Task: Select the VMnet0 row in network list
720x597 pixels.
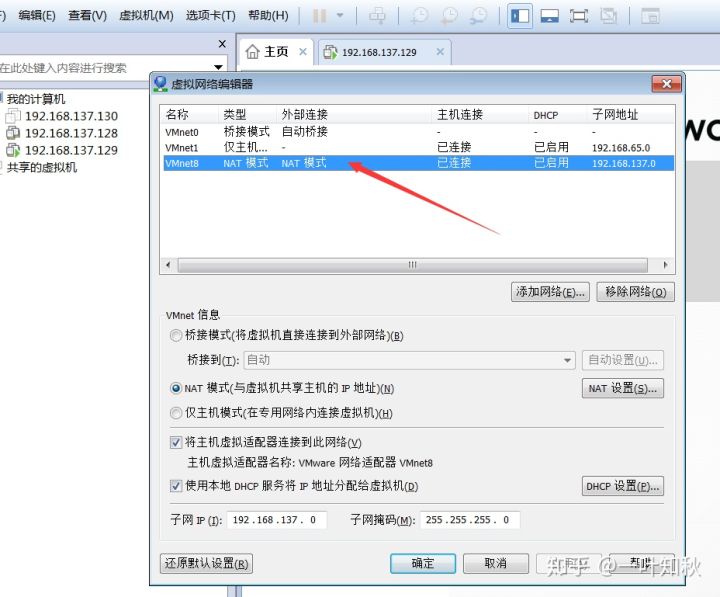Action: point(418,132)
